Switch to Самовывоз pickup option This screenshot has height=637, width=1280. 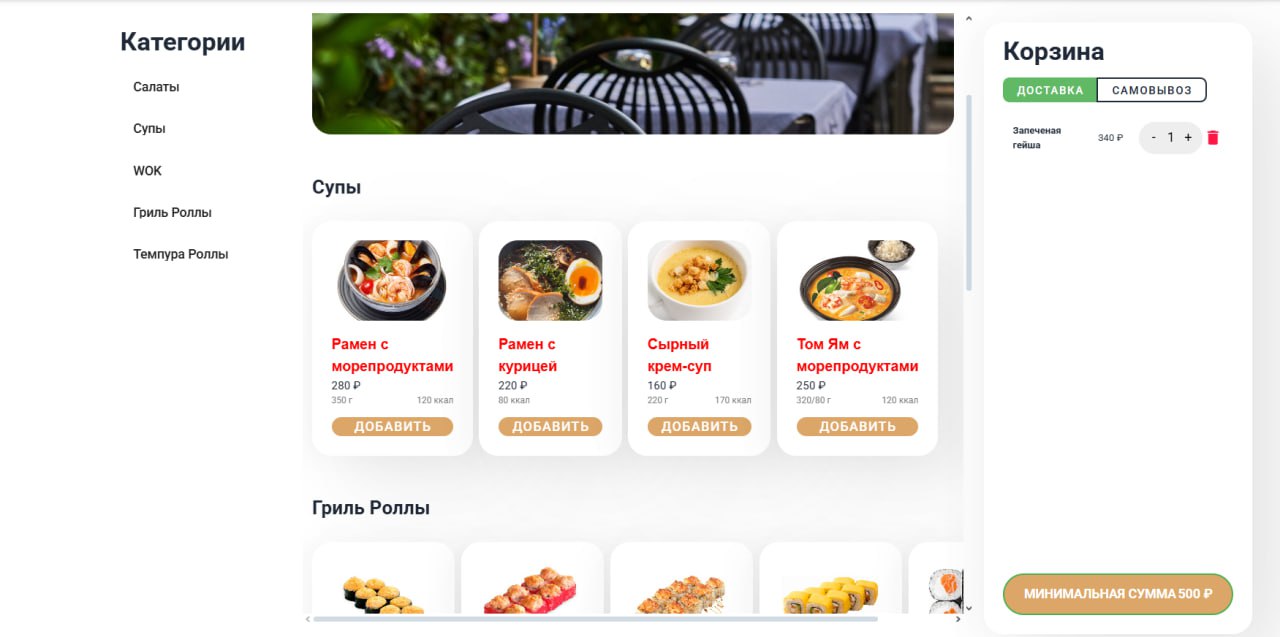coord(1152,90)
